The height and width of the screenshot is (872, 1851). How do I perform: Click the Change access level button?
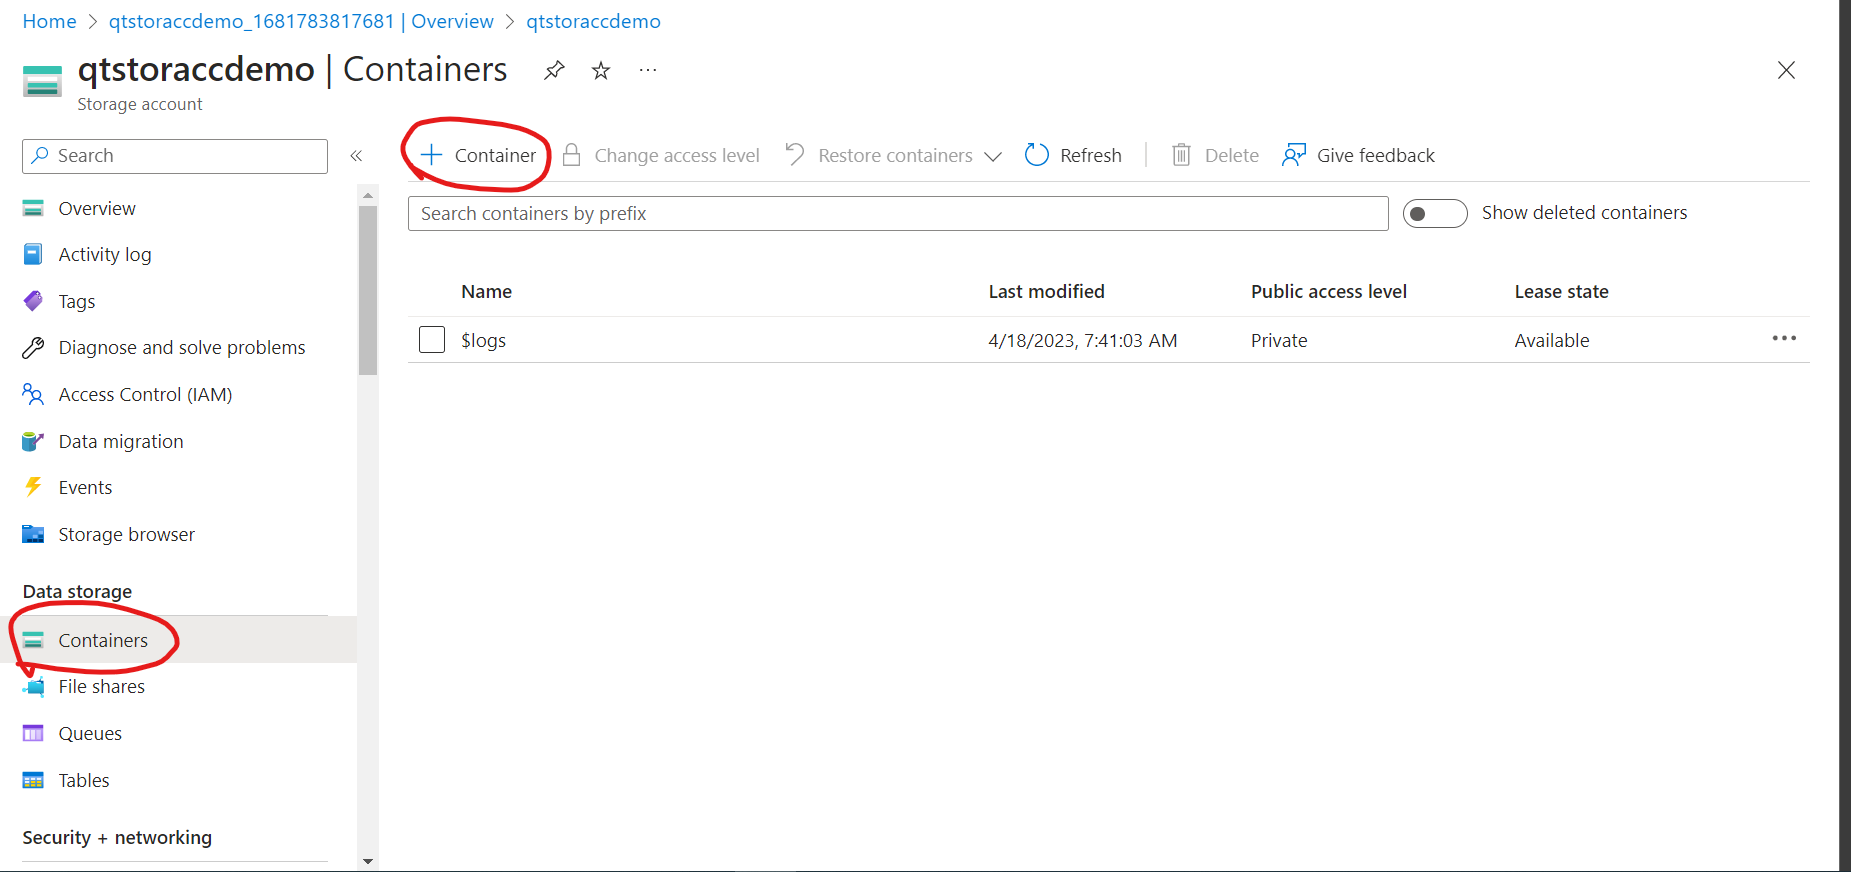tap(661, 155)
